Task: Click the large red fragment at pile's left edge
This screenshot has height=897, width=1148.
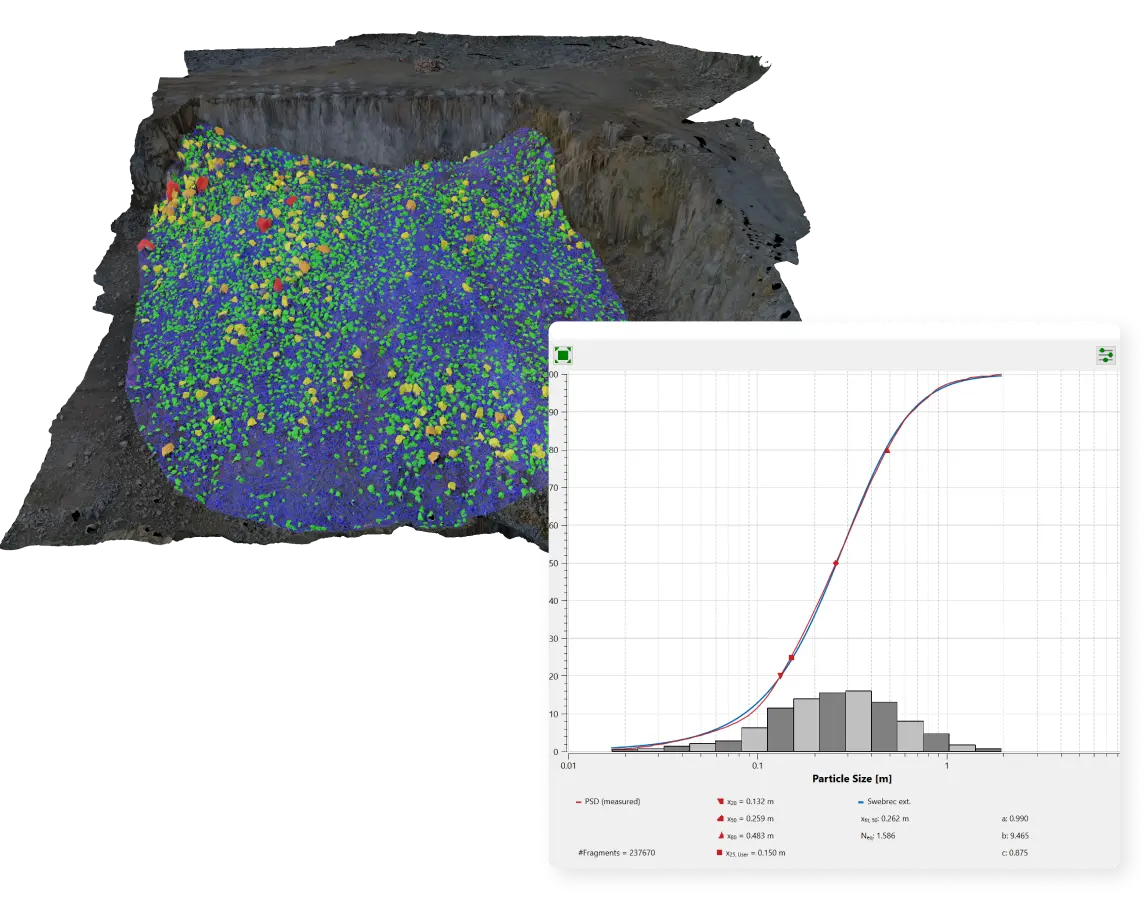Action: point(145,244)
